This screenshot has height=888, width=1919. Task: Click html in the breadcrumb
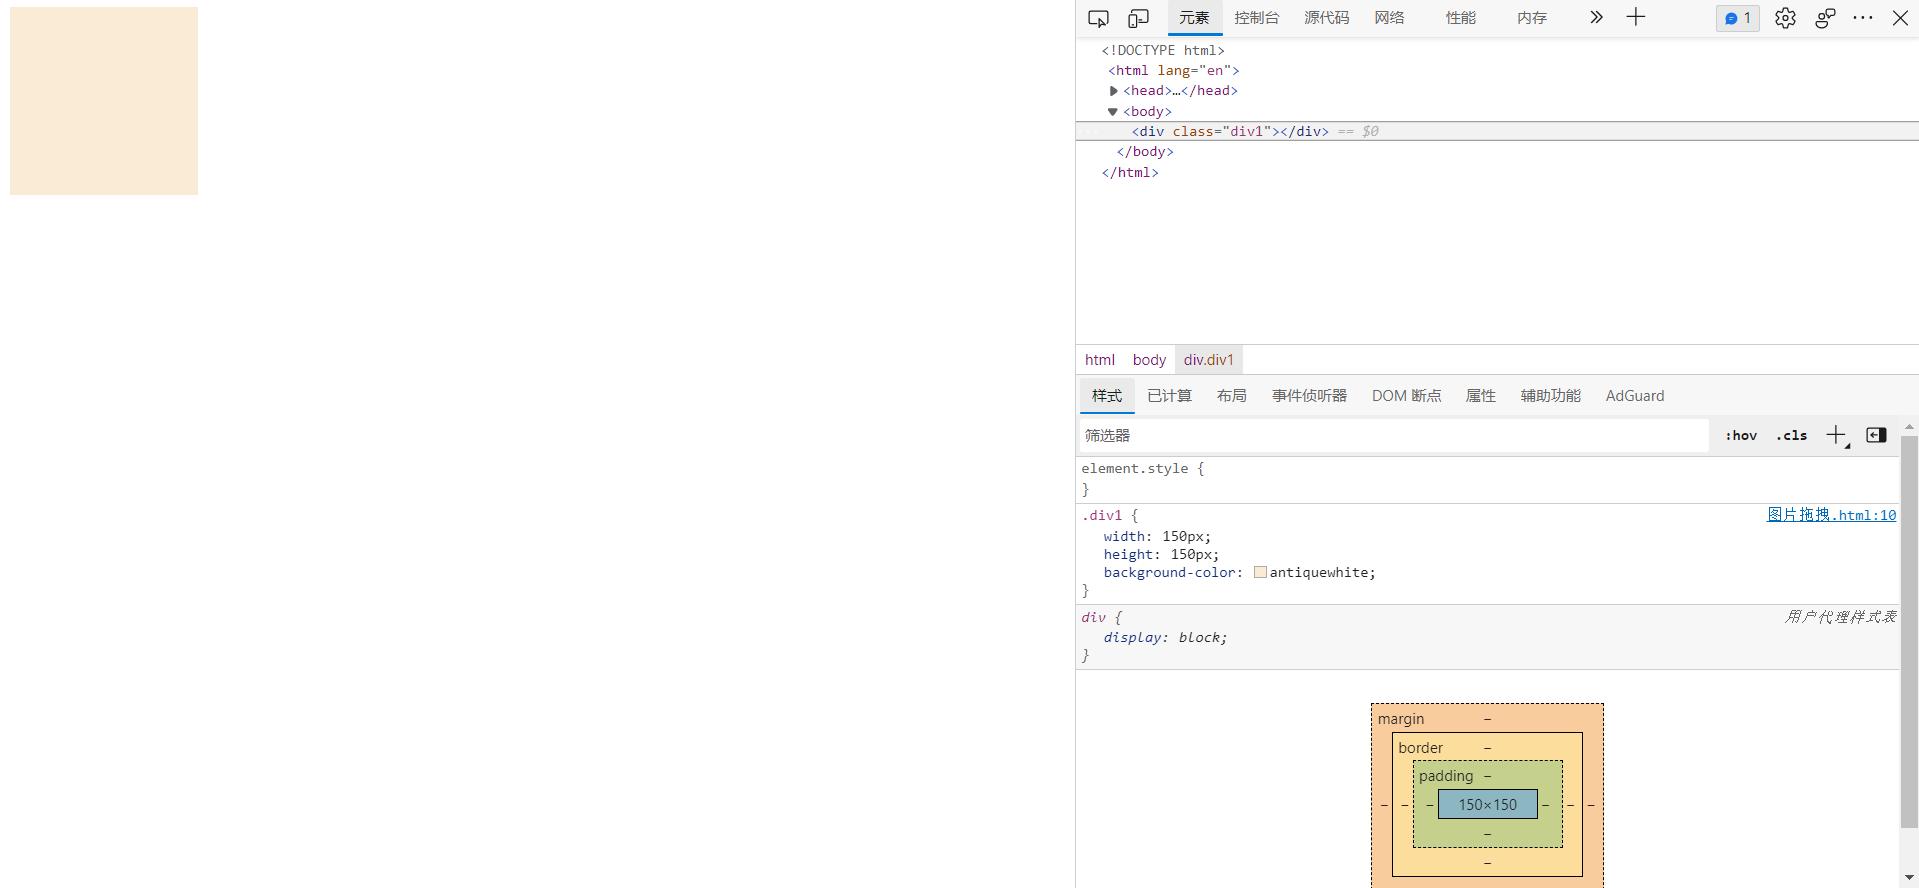[x=1100, y=360]
